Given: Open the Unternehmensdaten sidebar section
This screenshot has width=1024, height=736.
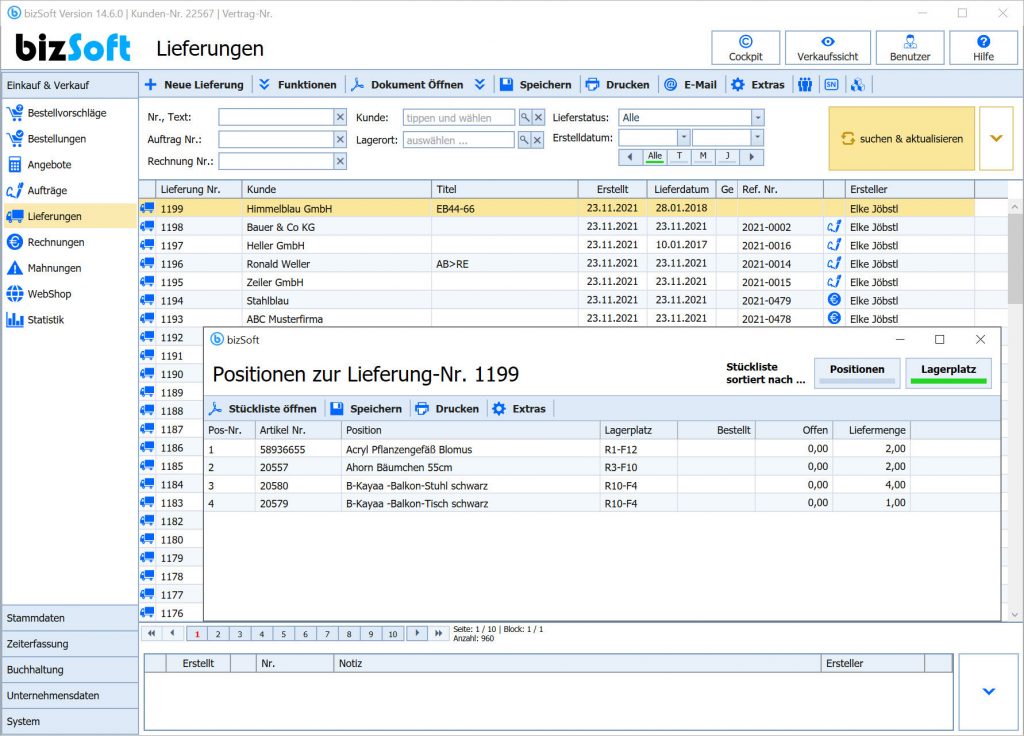Looking at the screenshot, I should tap(70, 696).
